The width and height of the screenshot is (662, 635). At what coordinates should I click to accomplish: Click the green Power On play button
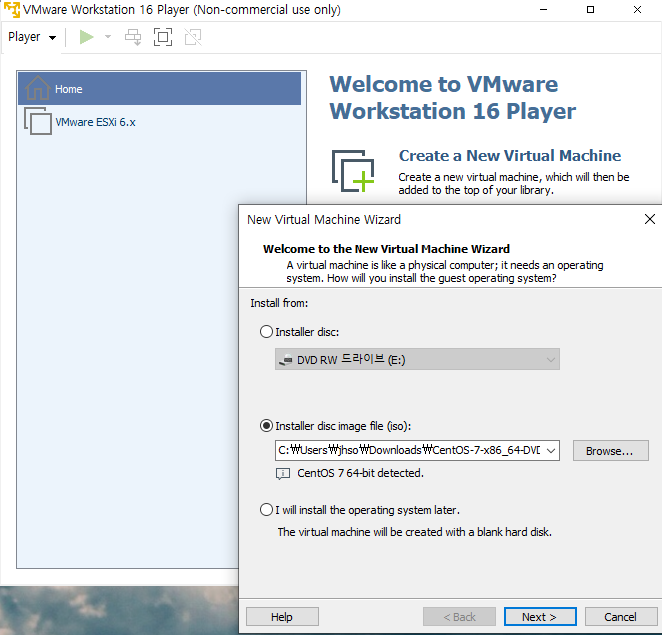[86, 37]
